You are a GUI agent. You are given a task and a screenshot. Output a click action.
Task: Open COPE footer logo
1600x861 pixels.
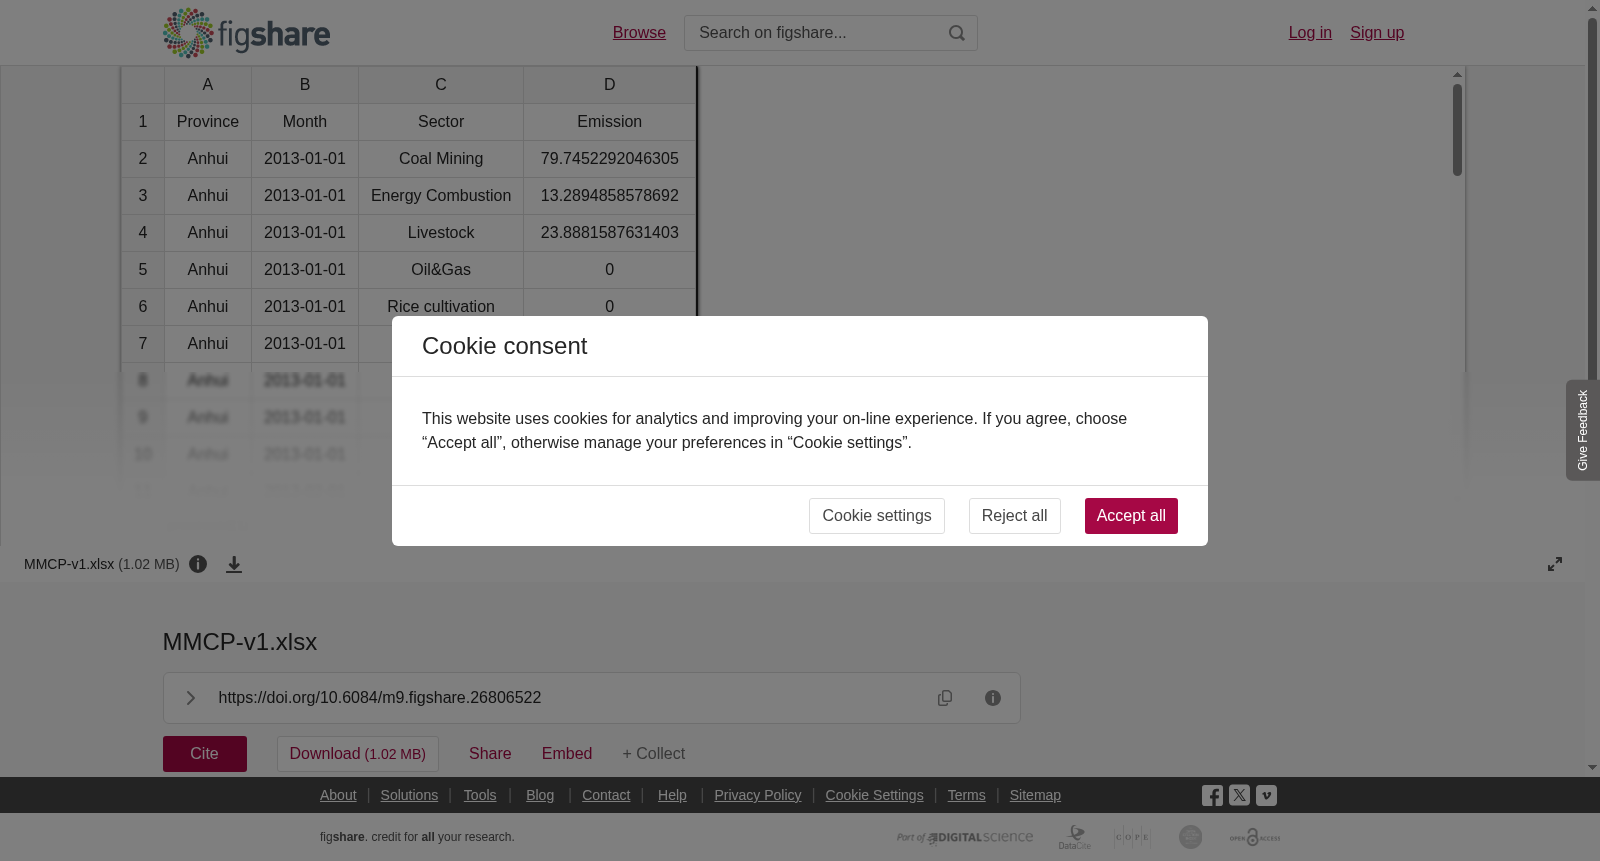point(1132,837)
